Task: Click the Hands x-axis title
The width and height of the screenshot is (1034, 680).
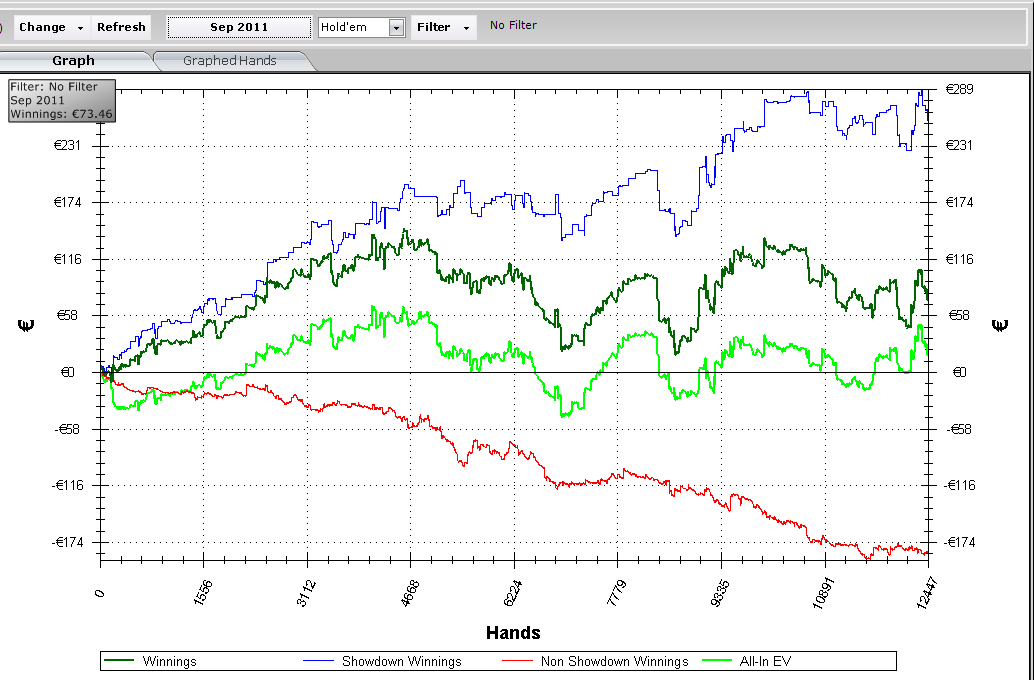Action: coord(513,632)
